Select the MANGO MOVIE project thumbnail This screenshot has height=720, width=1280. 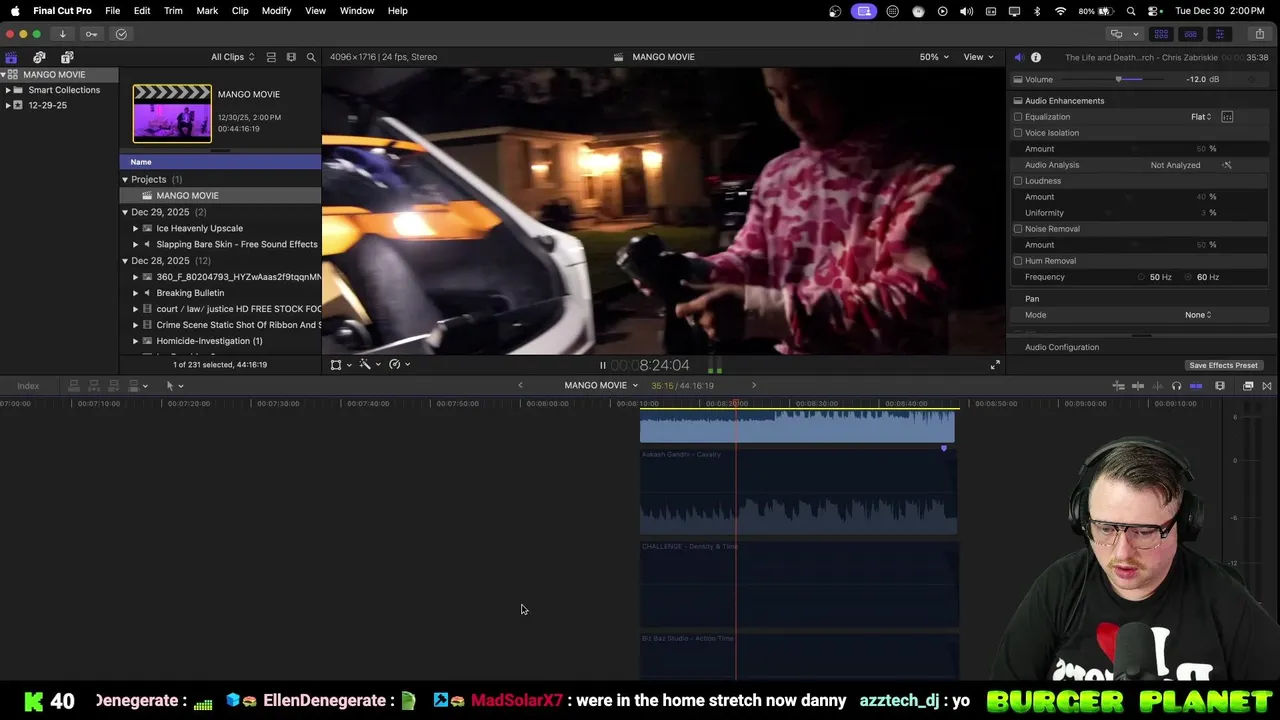pyautogui.click(x=172, y=113)
